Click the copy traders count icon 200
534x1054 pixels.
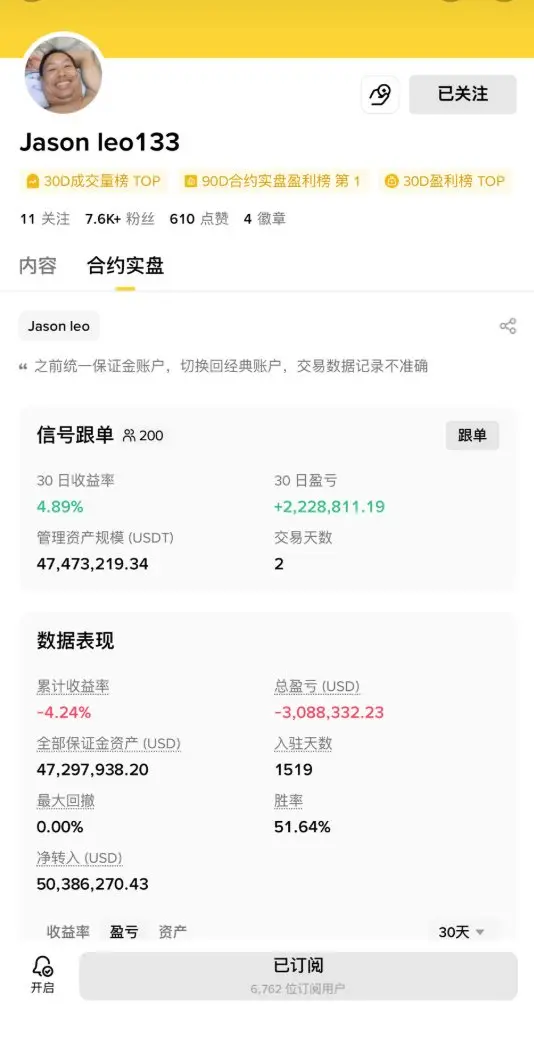point(143,436)
